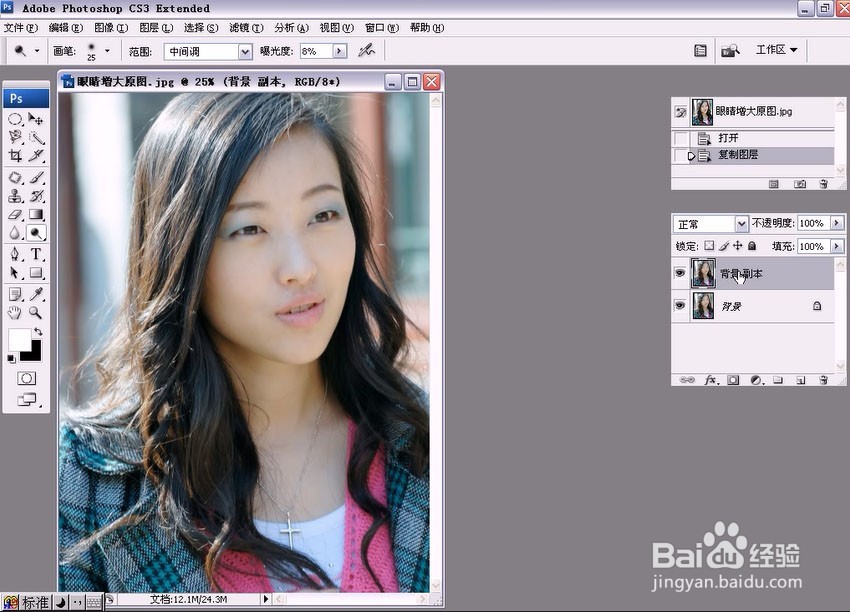Select the Burn tool in toolbox
The image size is (850, 612).
coord(36,233)
